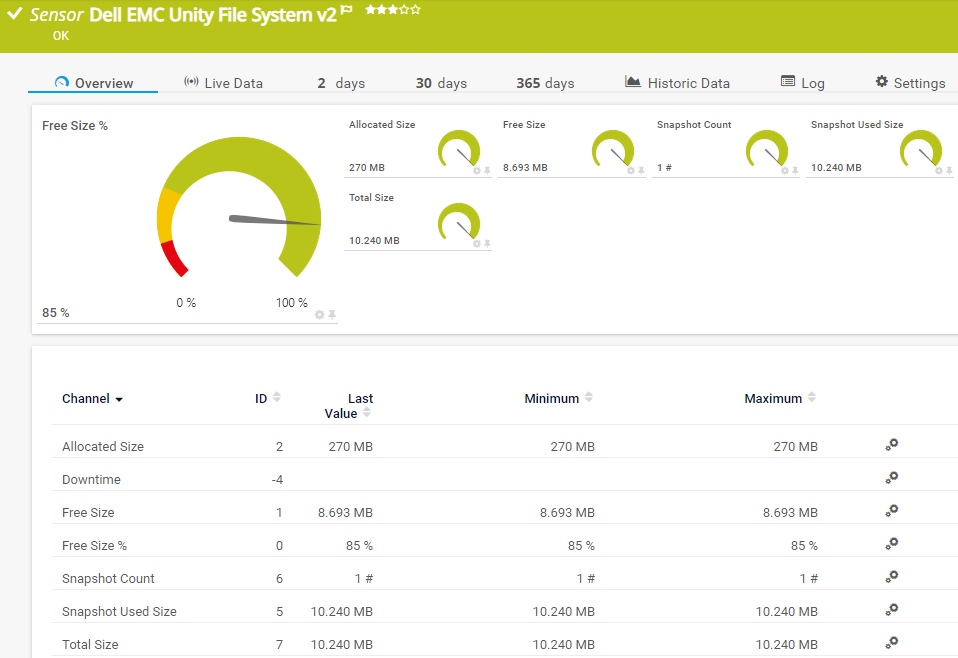Sort table by ID column arrows

277,398
